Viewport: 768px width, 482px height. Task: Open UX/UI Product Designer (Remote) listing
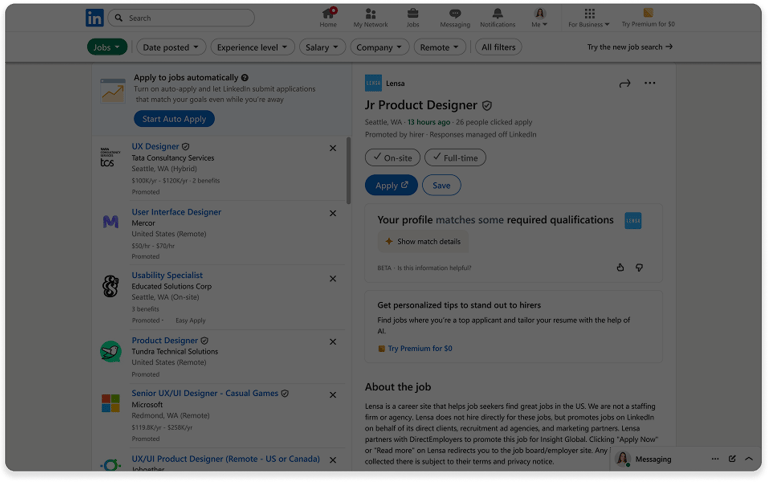coord(225,458)
